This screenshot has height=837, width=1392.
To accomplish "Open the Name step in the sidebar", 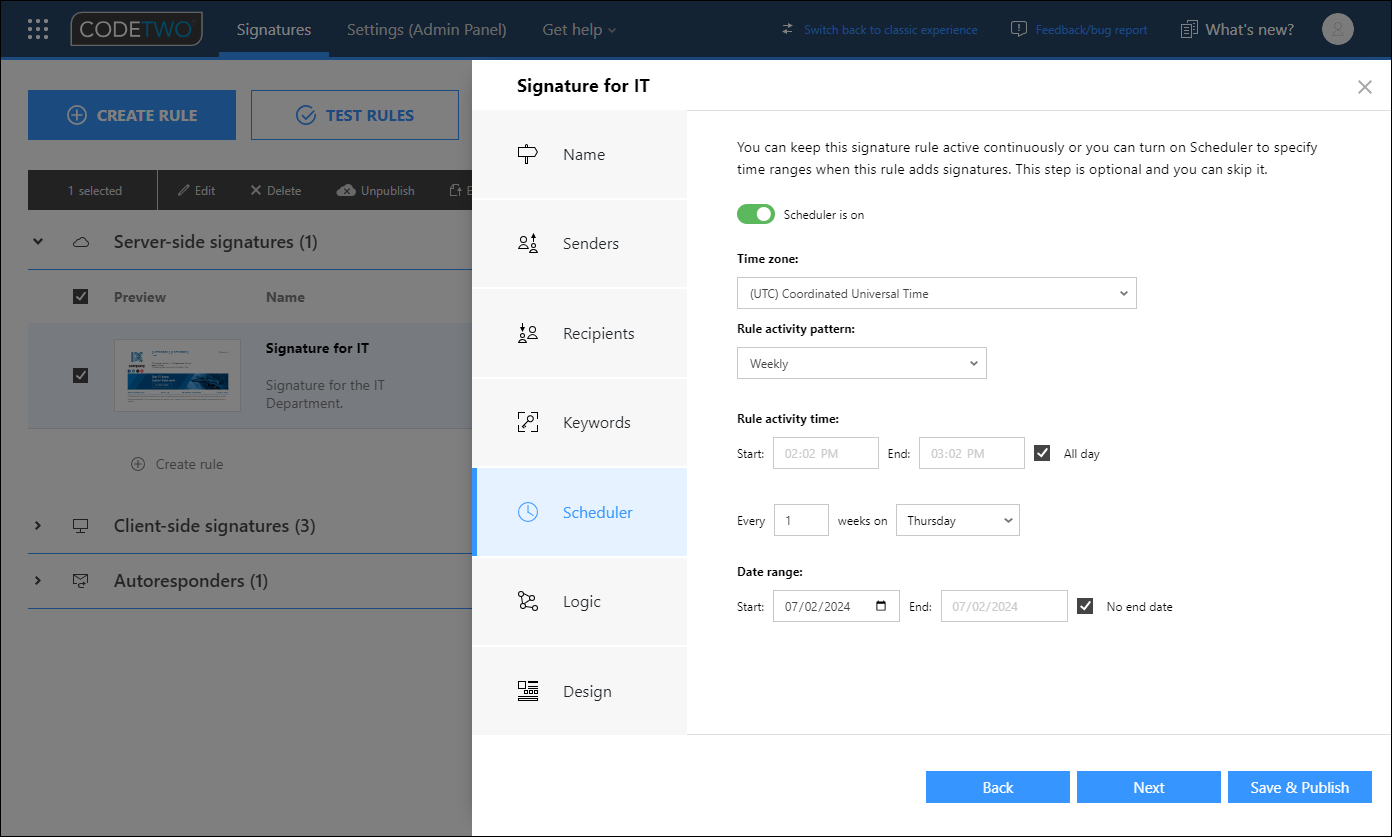I will (x=527, y=154).
